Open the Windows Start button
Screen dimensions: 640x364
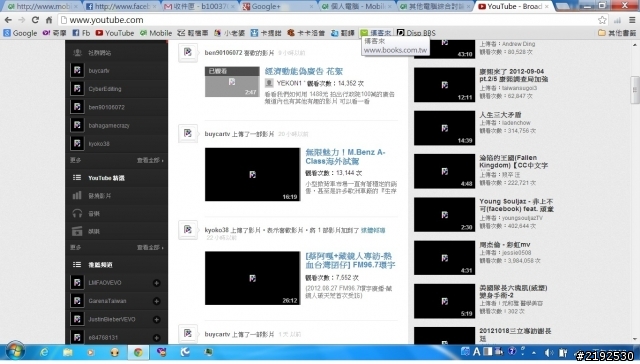[15, 352]
